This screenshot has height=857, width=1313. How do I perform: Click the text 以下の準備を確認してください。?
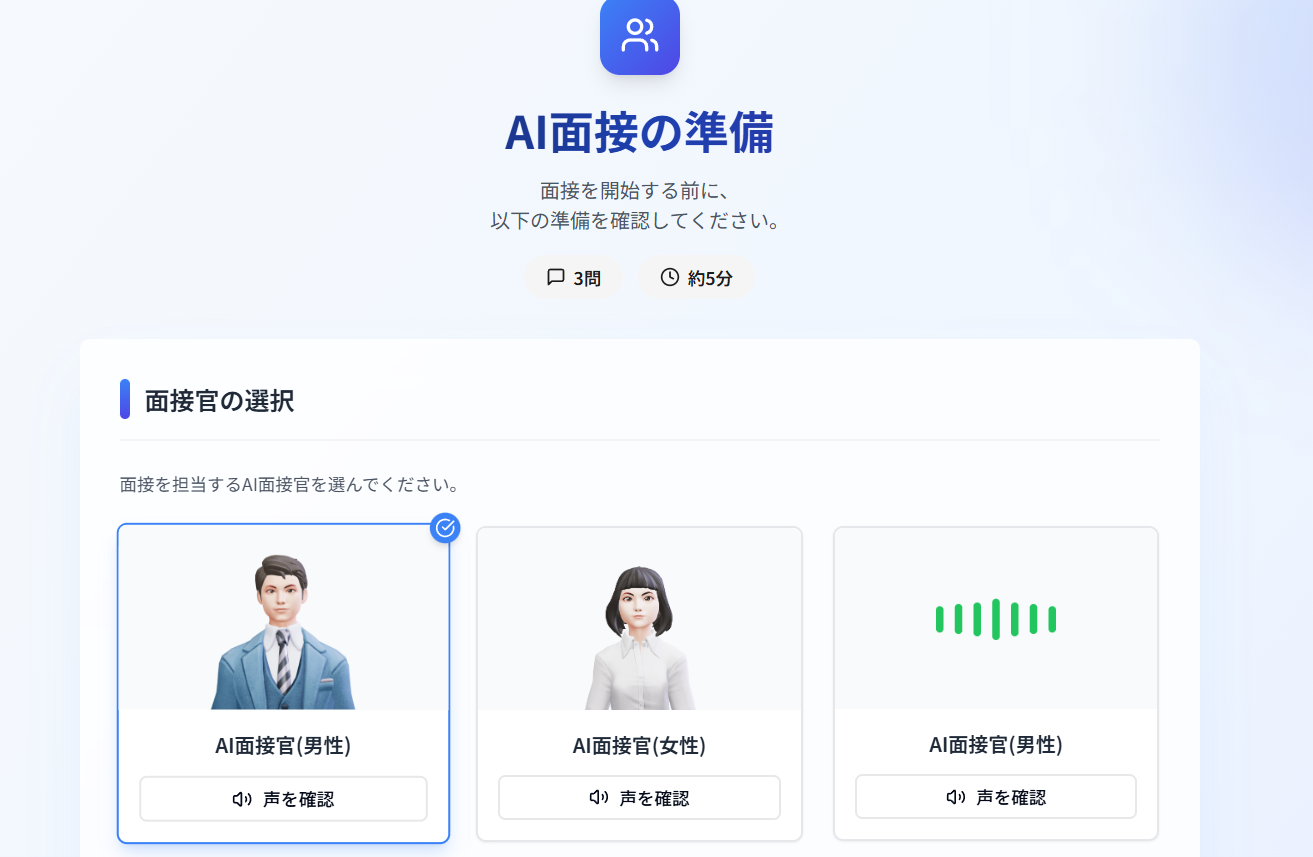[x=636, y=220]
